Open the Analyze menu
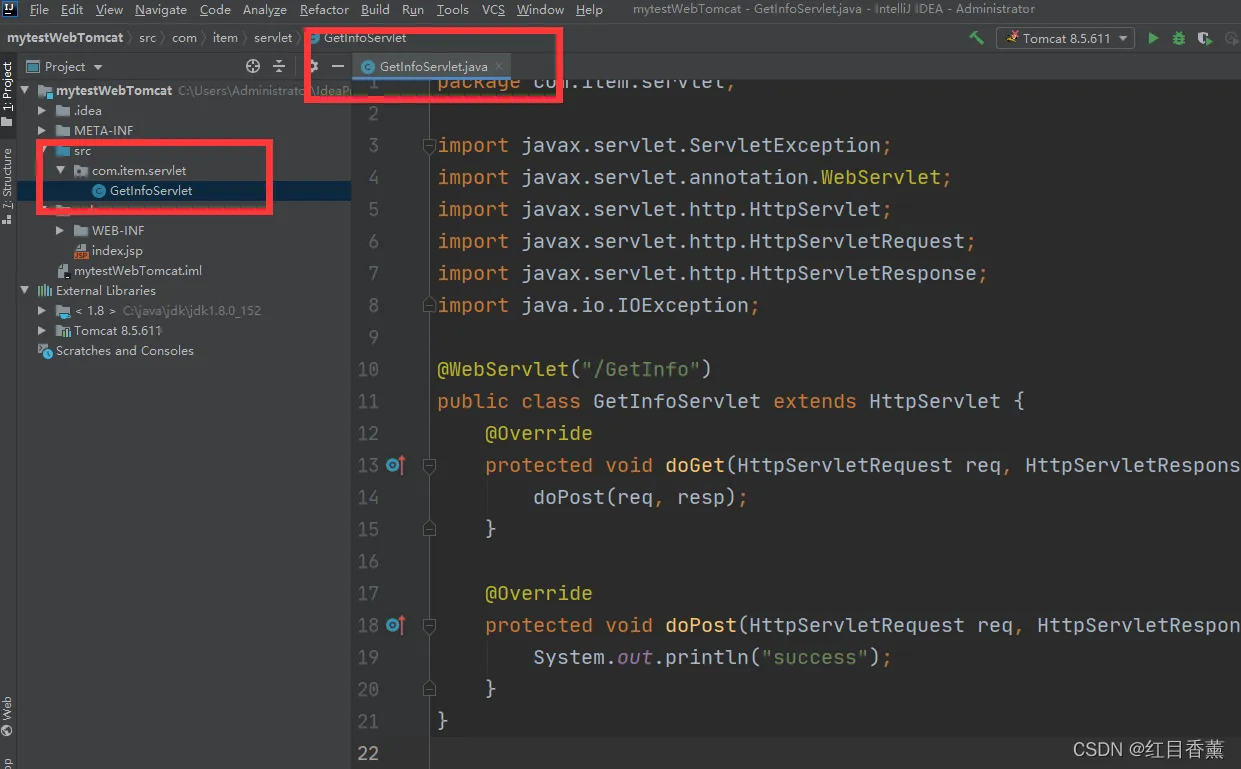The height and width of the screenshot is (769, 1241). point(265,9)
